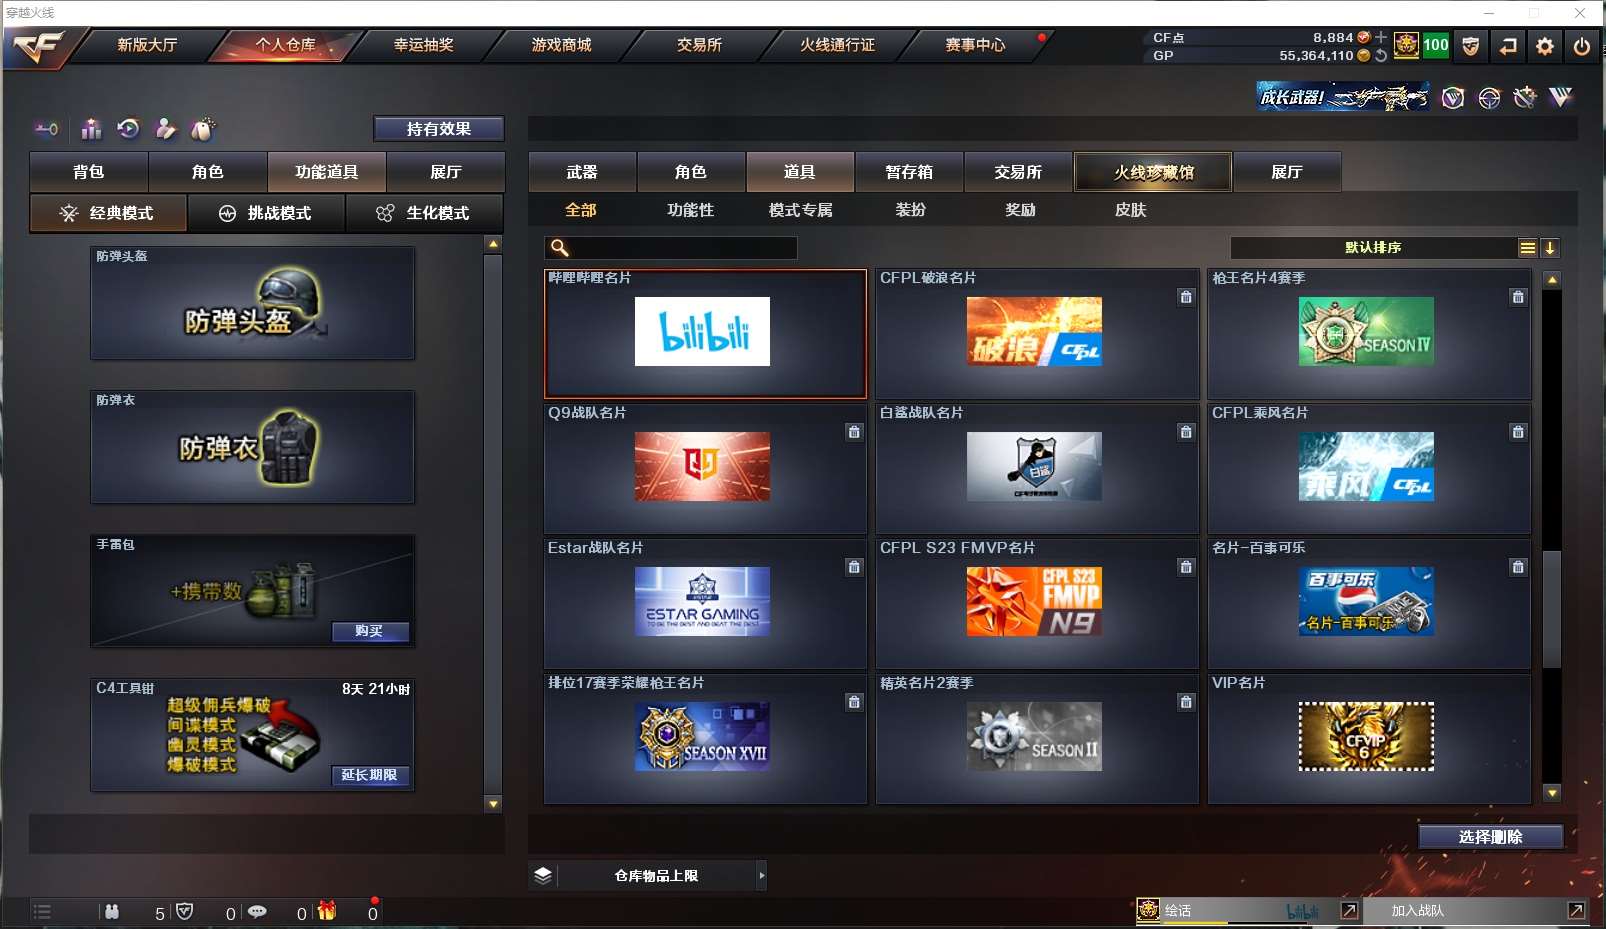Expand the 绘话 chat panel

[1349, 911]
